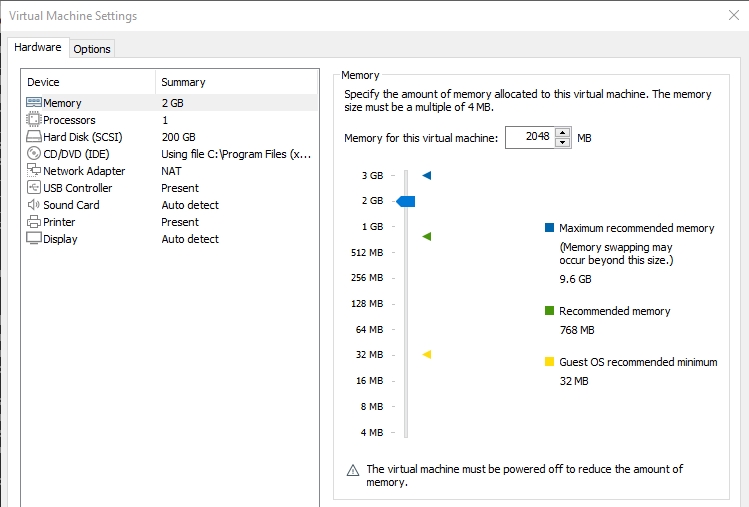Increase memory with the up spinner arrow
The width and height of the screenshot is (749, 507).
(562, 133)
